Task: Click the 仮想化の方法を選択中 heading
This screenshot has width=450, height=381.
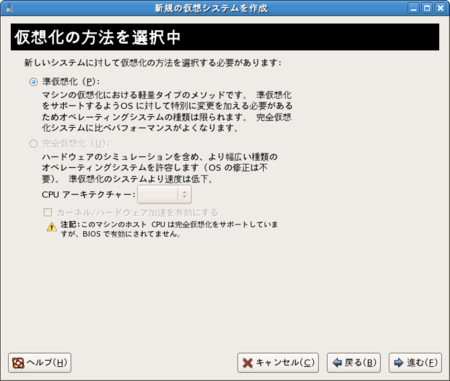Action: pos(97,37)
